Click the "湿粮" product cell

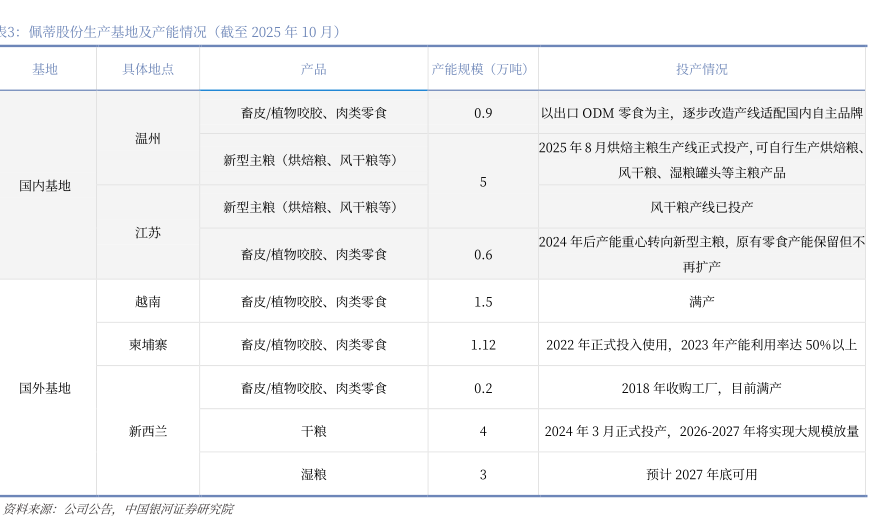[x=313, y=474]
